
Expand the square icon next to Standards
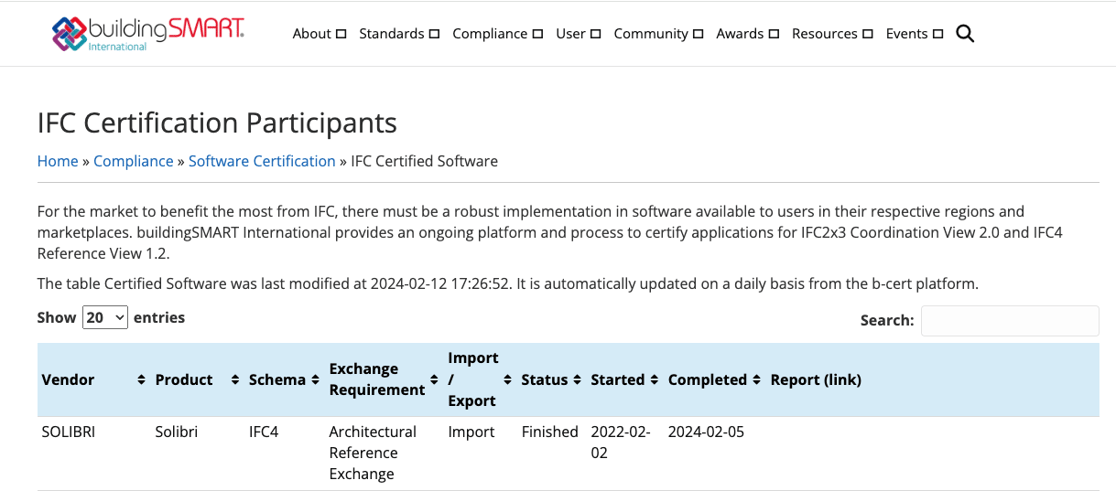pos(434,33)
